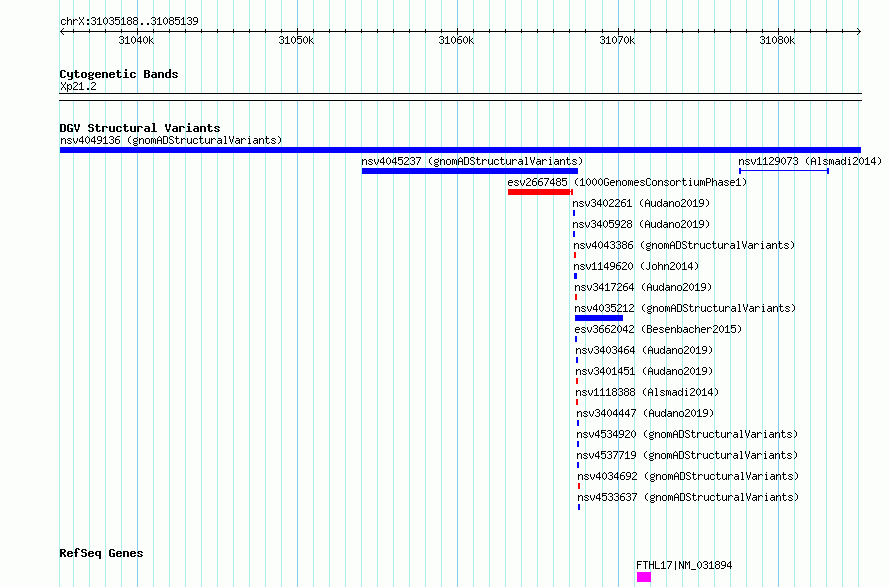The image size is (890, 587).
Task: Open nsv4045237 gnomAD variant label
Action: (472, 161)
